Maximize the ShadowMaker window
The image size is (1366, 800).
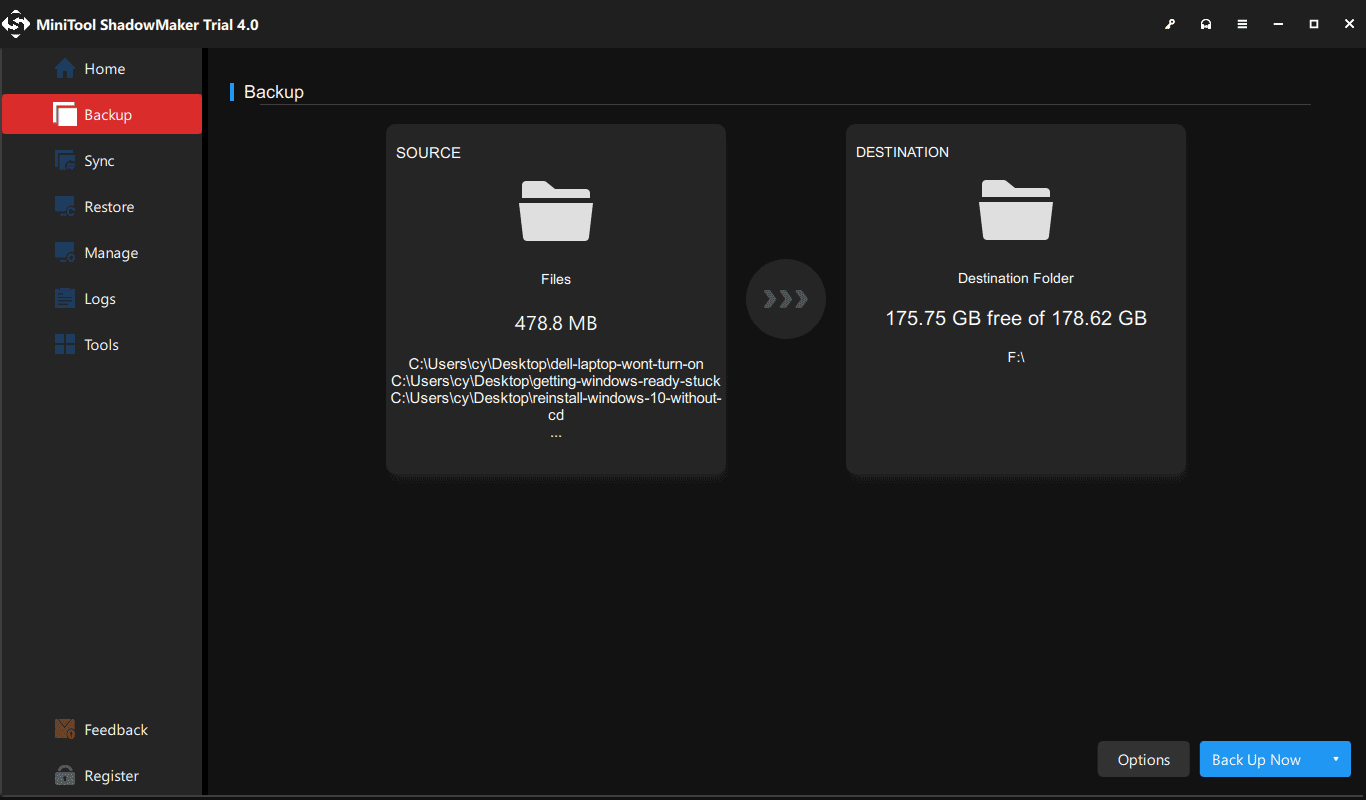1314,24
